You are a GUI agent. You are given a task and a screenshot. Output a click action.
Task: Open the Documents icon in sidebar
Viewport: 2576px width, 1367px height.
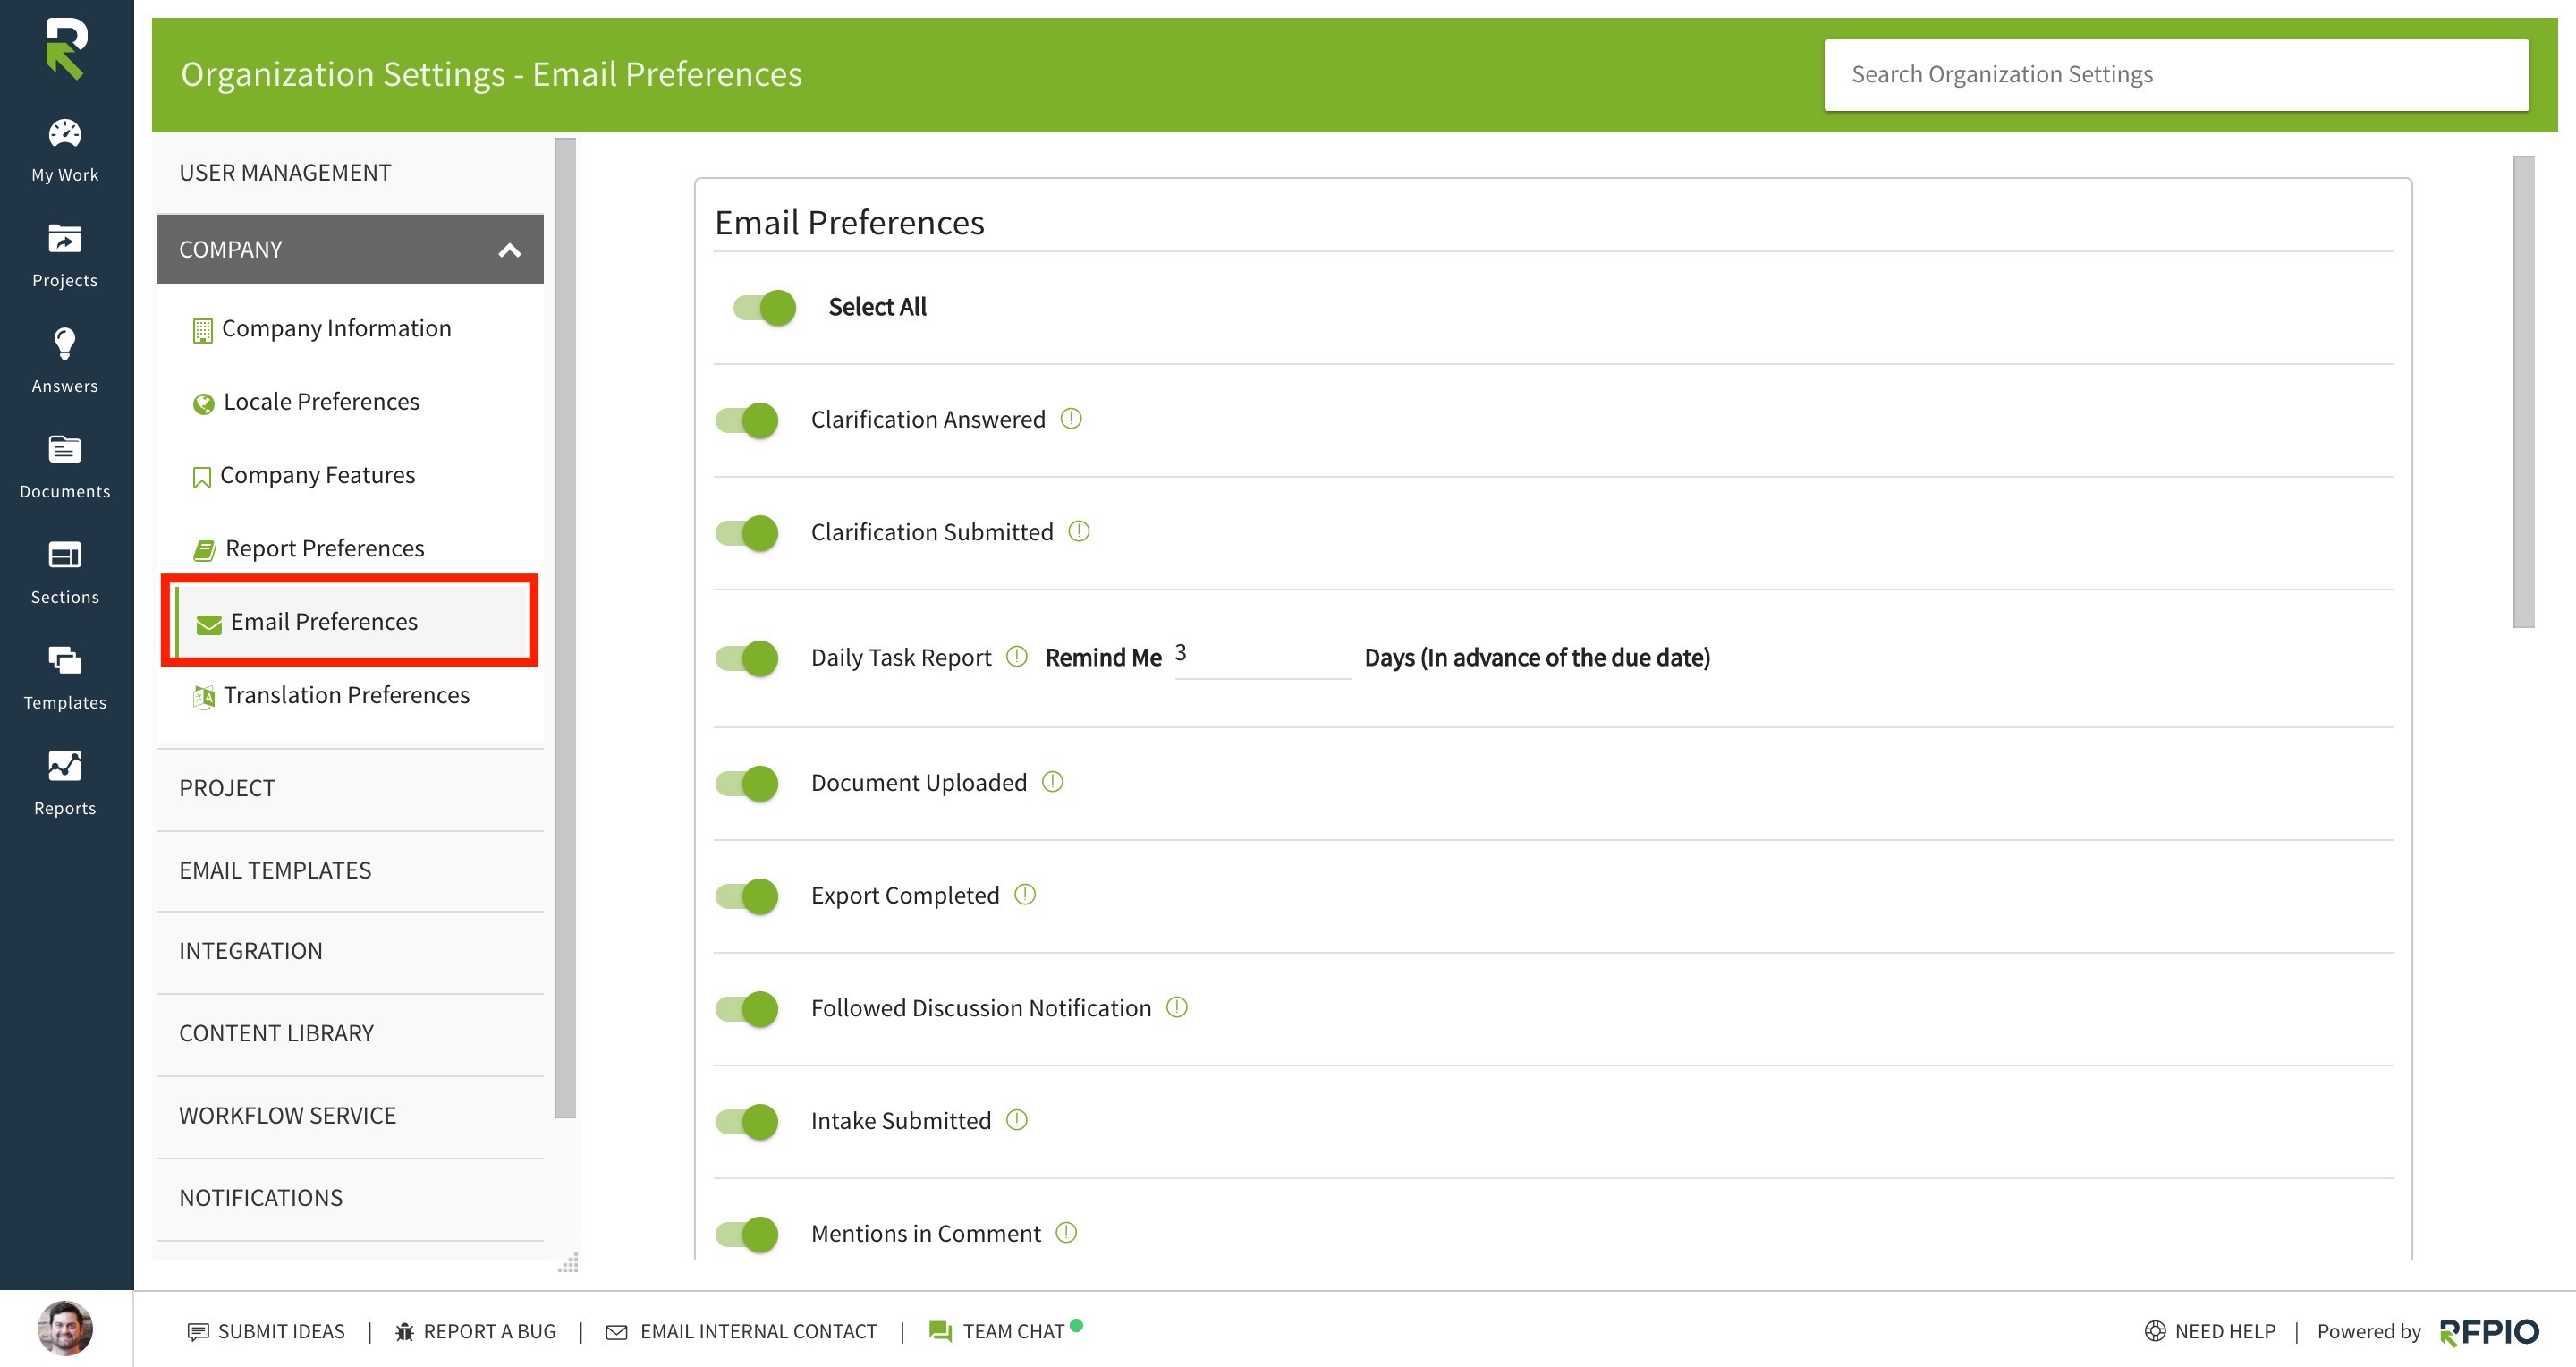point(65,449)
